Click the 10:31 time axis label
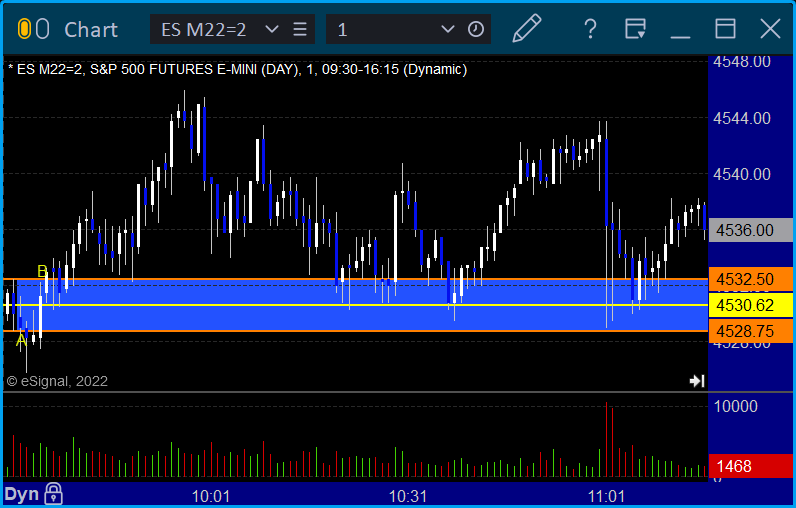This screenshot has height=508, width=796. (408, 496)
